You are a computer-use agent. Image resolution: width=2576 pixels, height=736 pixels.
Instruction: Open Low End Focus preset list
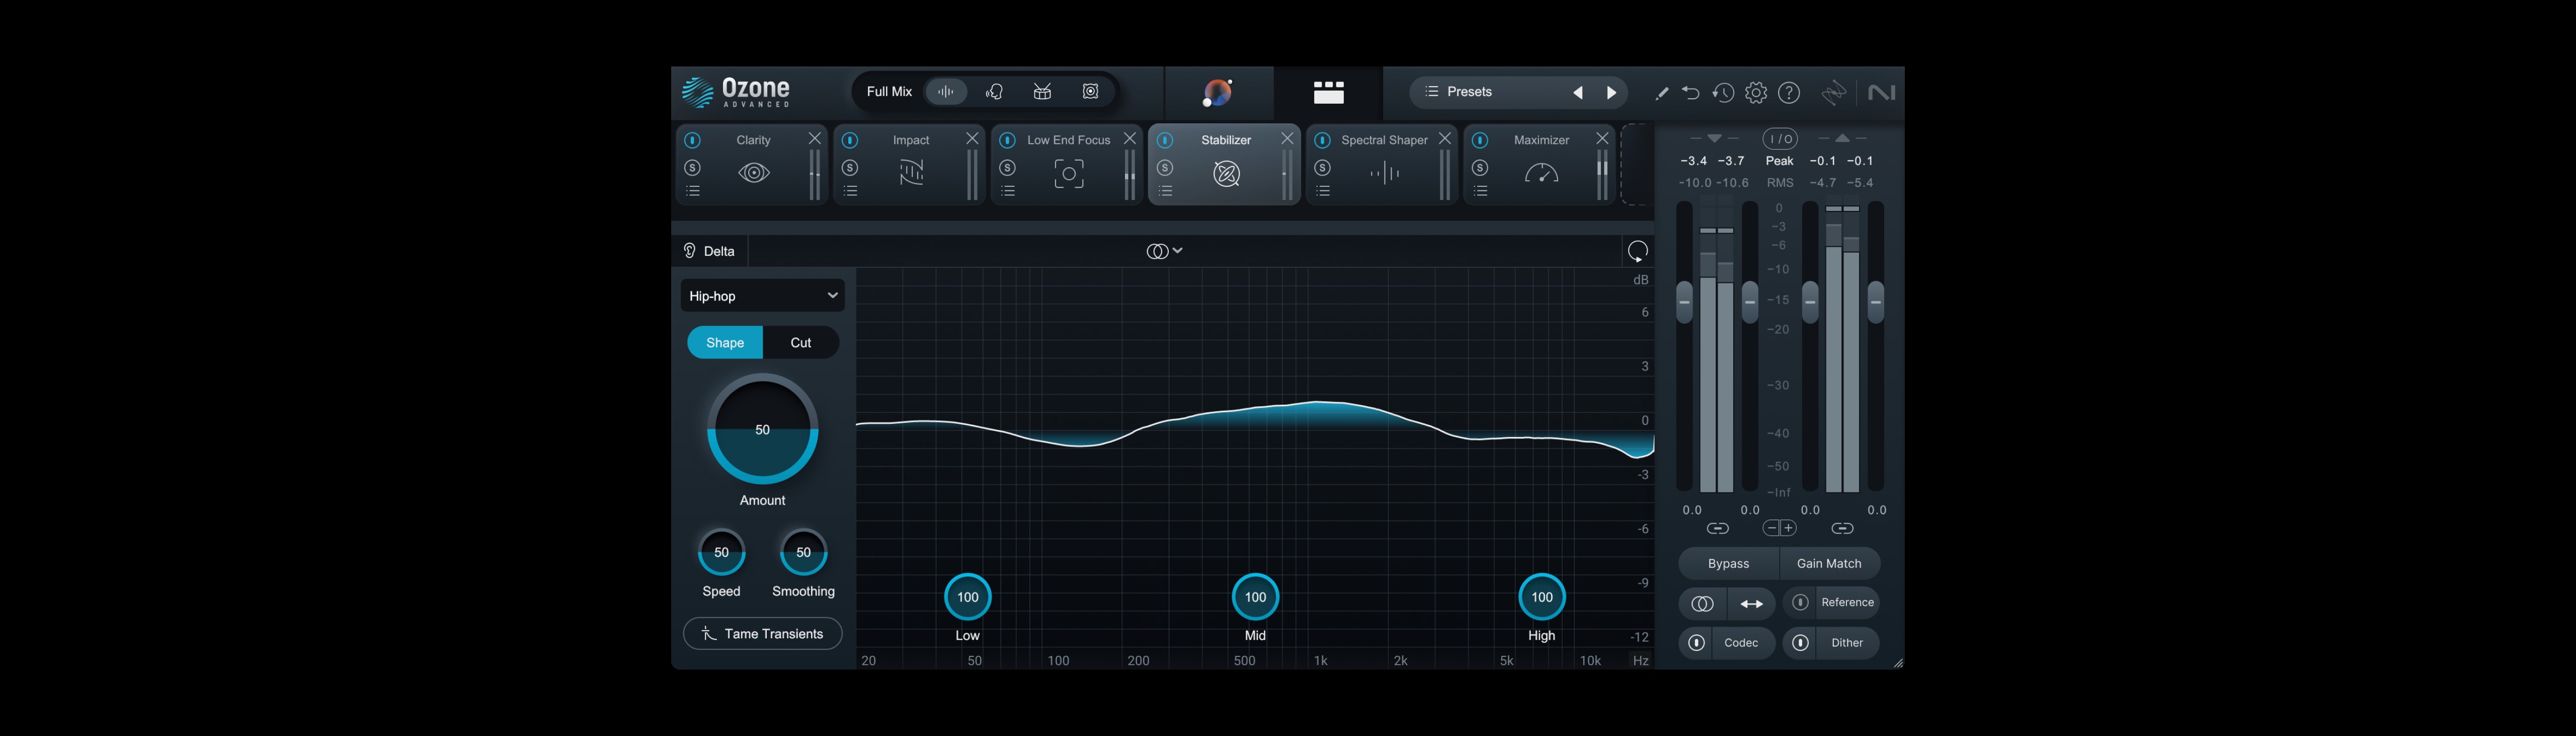pos(1008,191)
